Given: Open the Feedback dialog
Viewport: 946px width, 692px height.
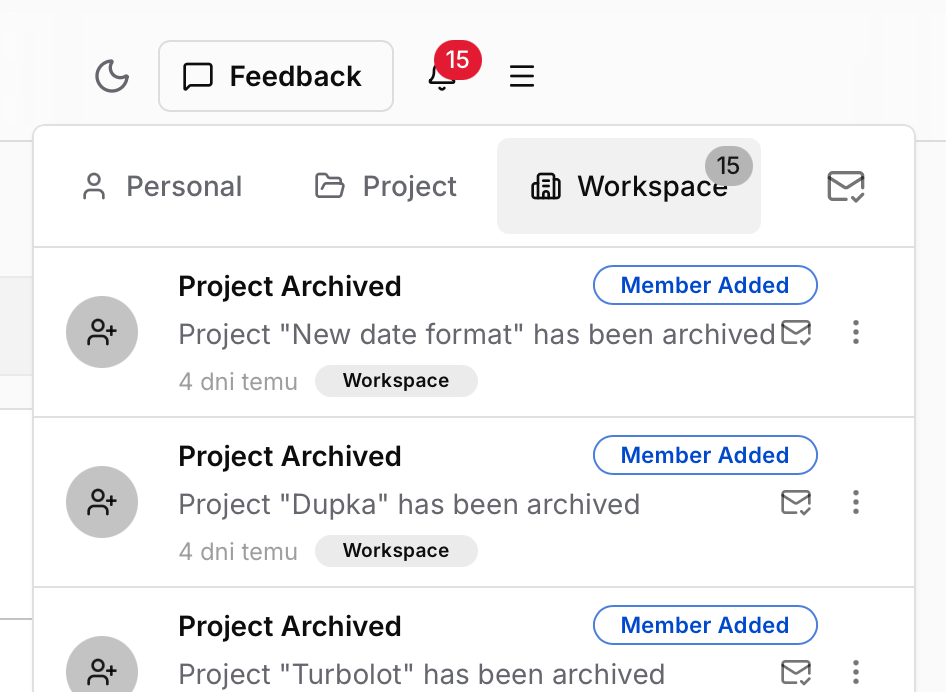Looking at the screenshot, I should pyautogui.click(x=276, y=76).
